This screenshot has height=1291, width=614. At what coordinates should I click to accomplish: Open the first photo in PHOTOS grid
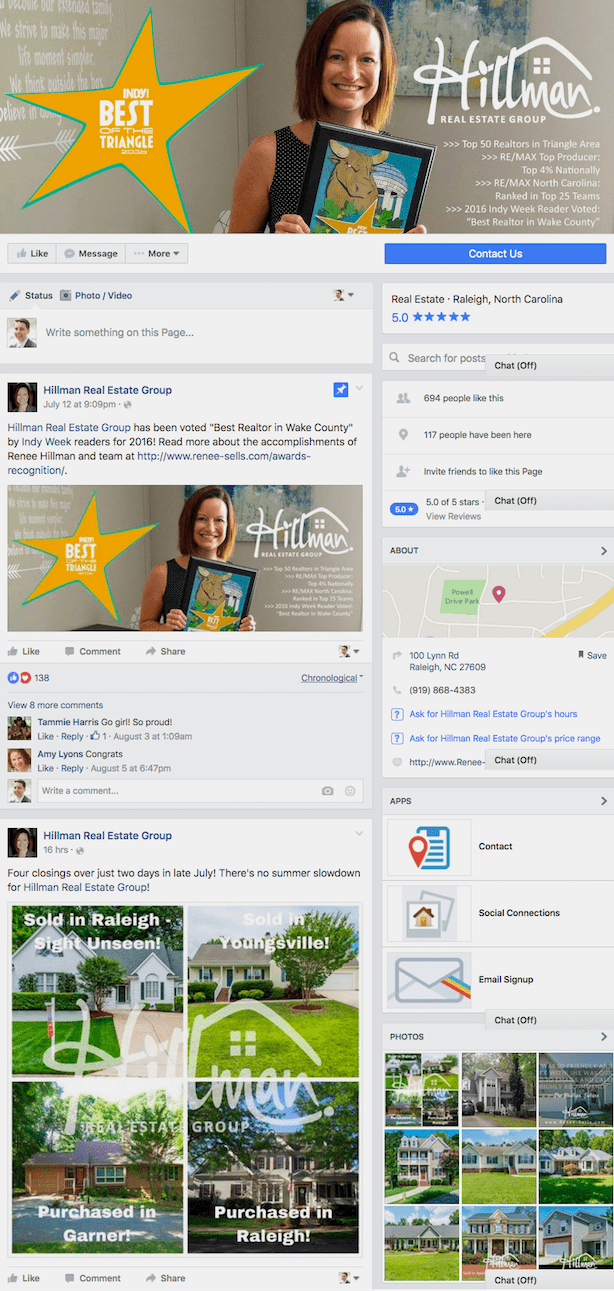[x=421, y=1088]
